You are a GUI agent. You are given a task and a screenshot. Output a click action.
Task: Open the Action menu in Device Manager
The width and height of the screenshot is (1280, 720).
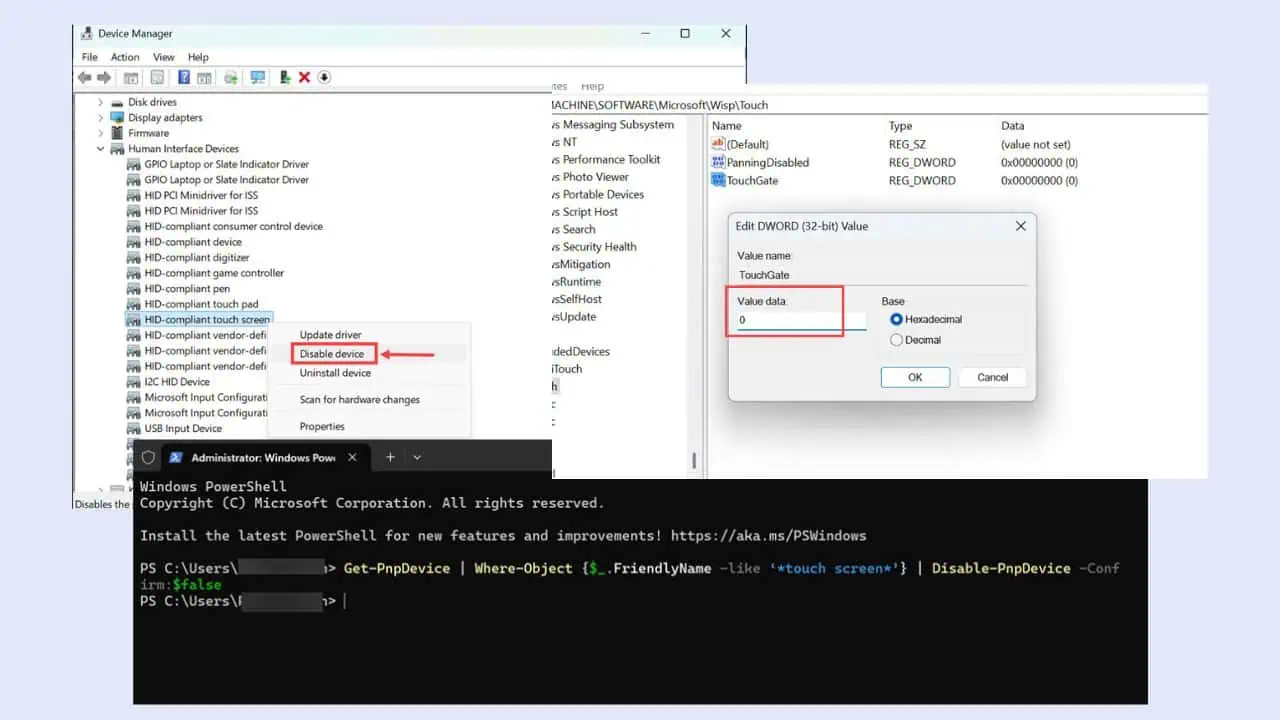tap(125, 57)
